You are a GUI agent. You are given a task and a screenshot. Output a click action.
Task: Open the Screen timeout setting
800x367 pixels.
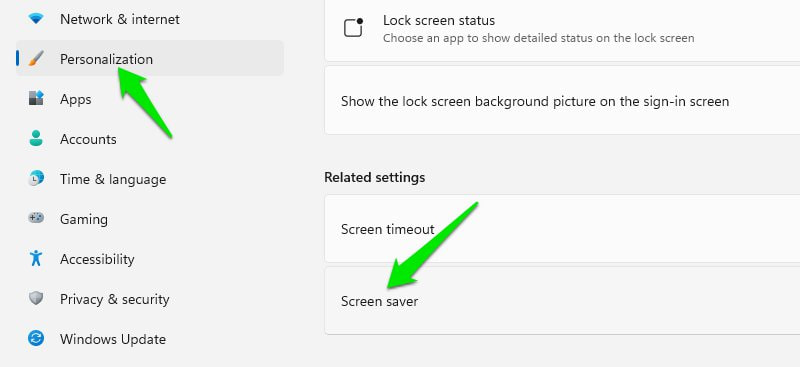[x=562, y=229]
